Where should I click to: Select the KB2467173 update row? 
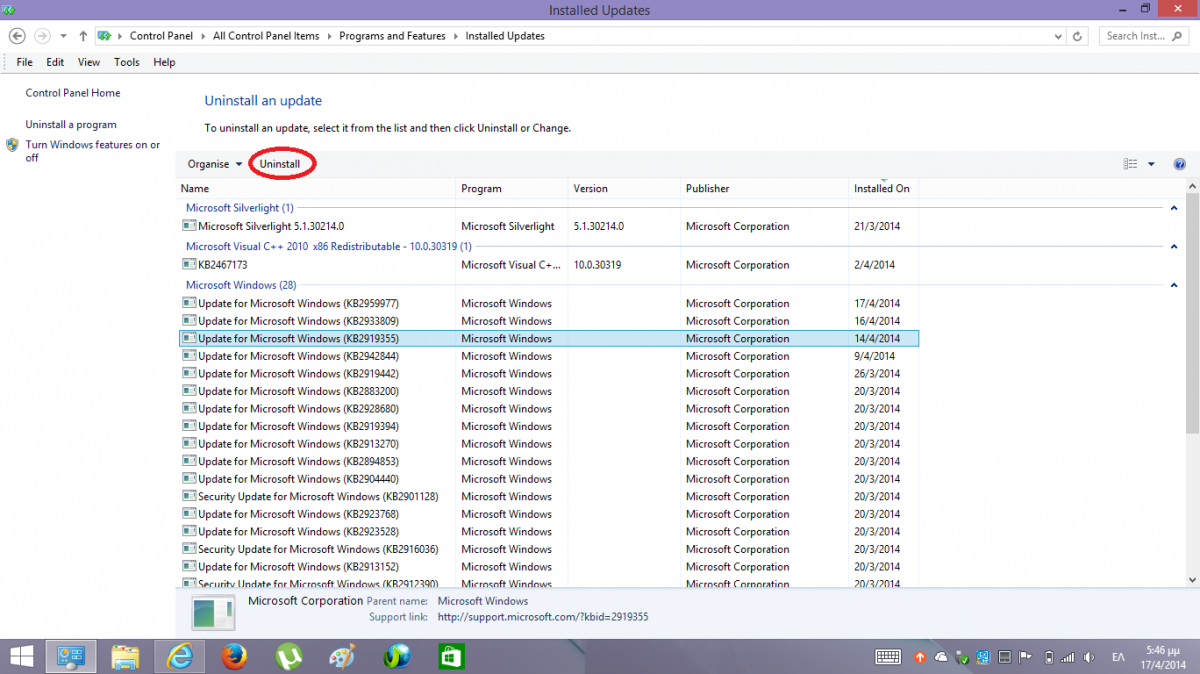548,265
